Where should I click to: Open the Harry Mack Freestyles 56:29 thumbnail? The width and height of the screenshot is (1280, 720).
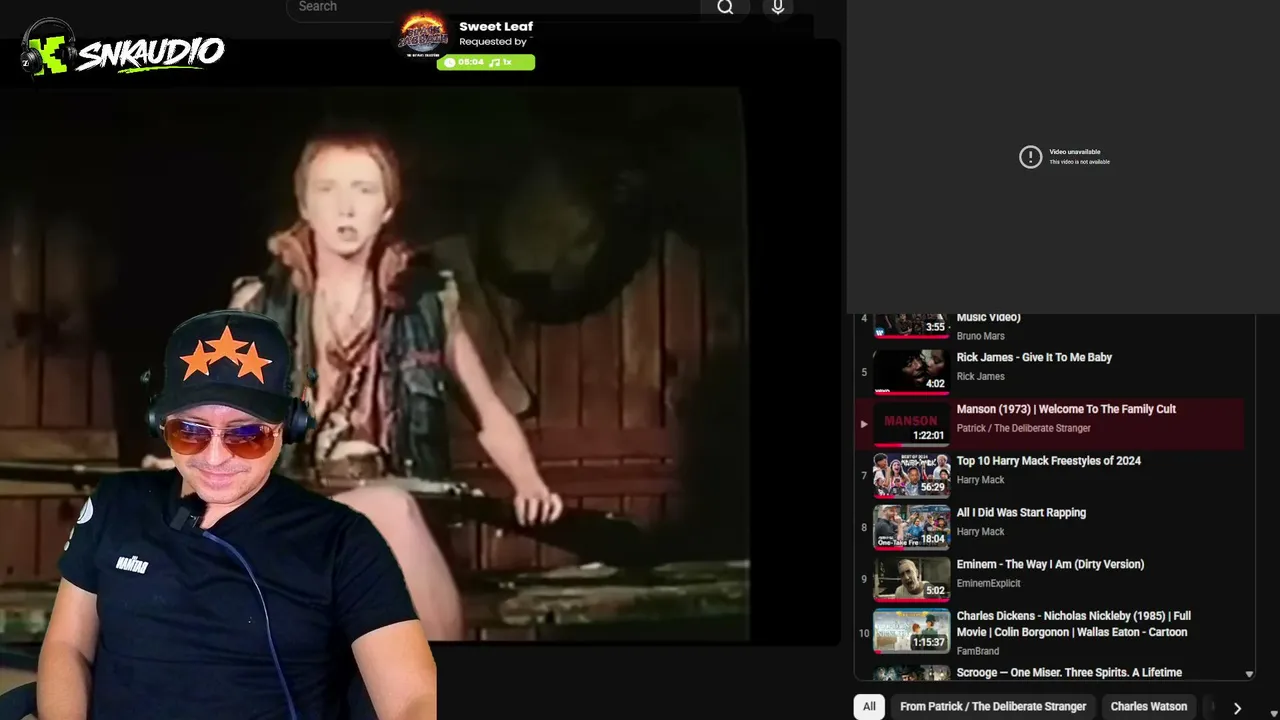(x=911, y=474)
